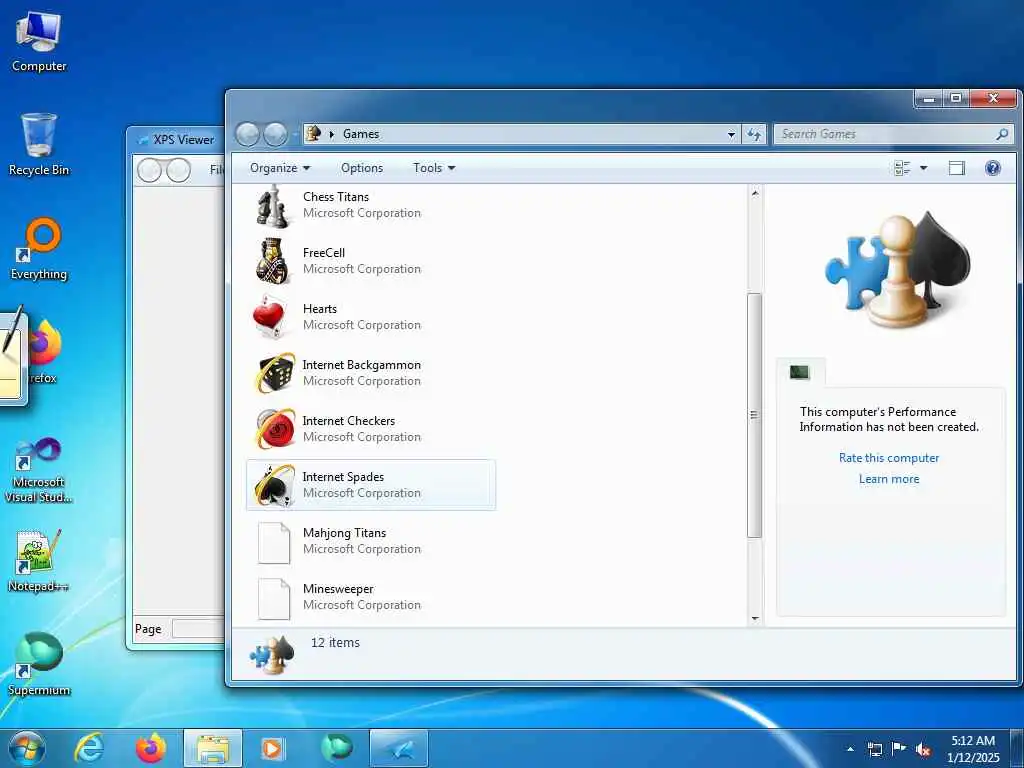Click the Mahjong Titans name text
Viewport: 1024px width, 768px height.
pyautogui.click(x=344, y=533)
